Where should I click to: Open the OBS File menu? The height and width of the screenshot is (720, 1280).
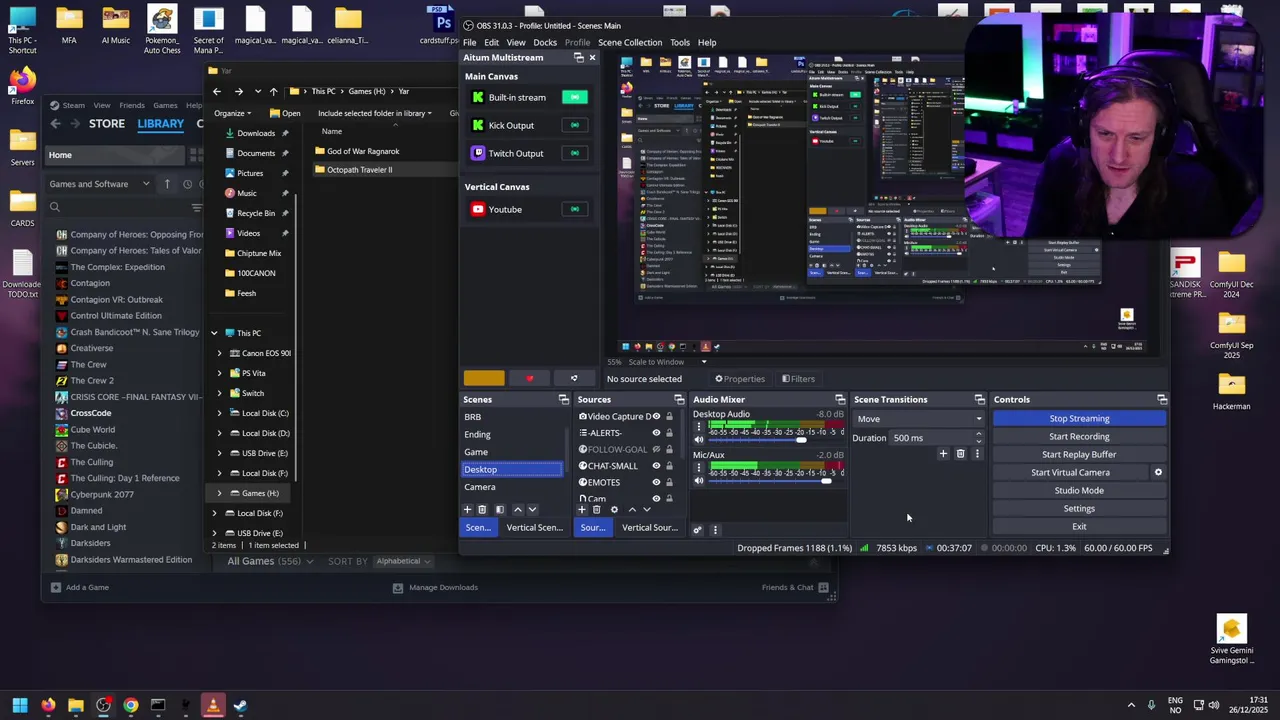point(469,43)
